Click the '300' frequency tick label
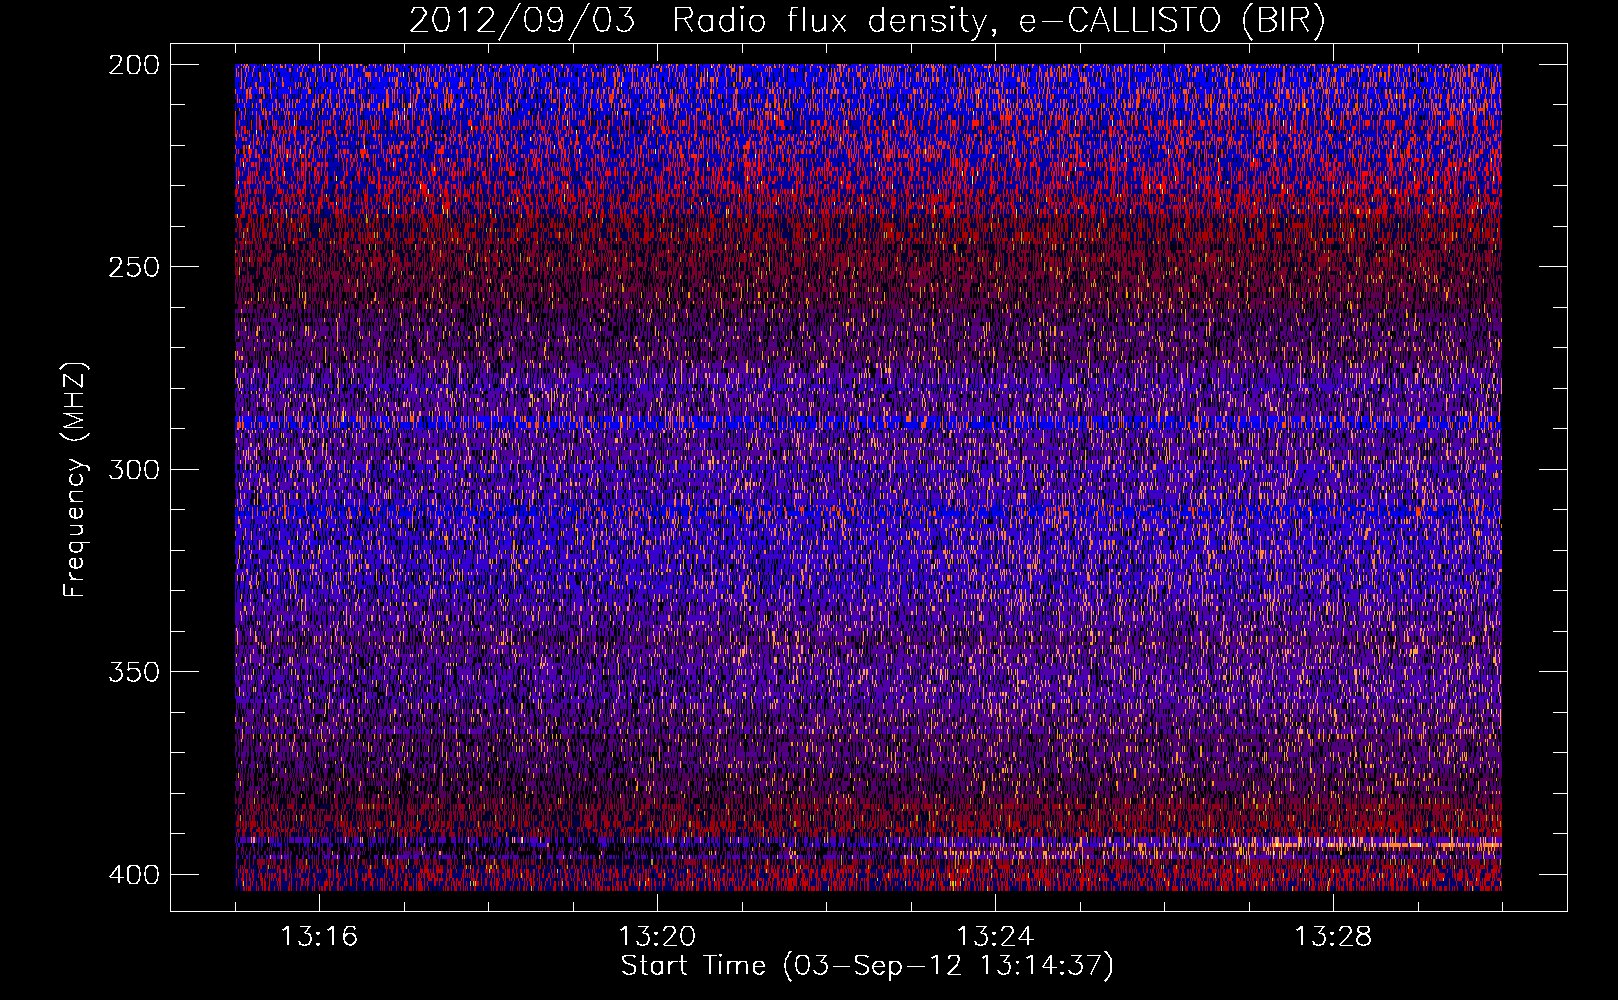This screenshot has width=1618, height=1000. pos(133,470)
